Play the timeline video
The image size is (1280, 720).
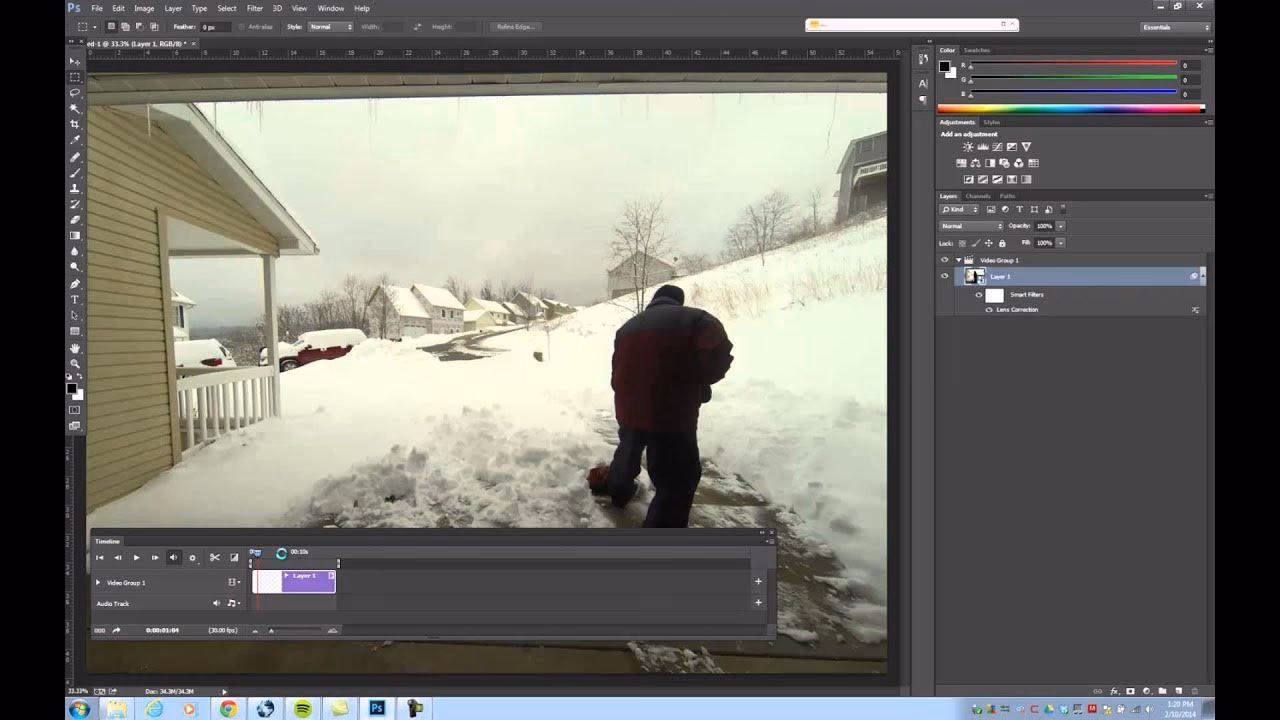(x=136, y=557)
